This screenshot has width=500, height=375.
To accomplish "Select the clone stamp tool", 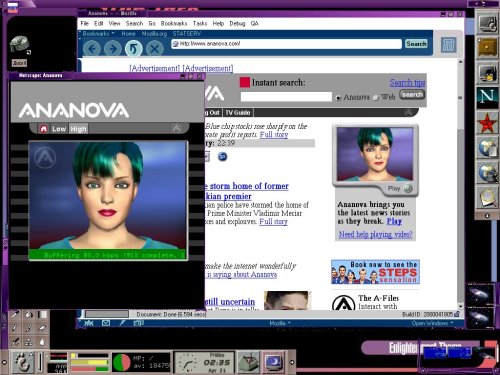I will click(x=29, y=342).
